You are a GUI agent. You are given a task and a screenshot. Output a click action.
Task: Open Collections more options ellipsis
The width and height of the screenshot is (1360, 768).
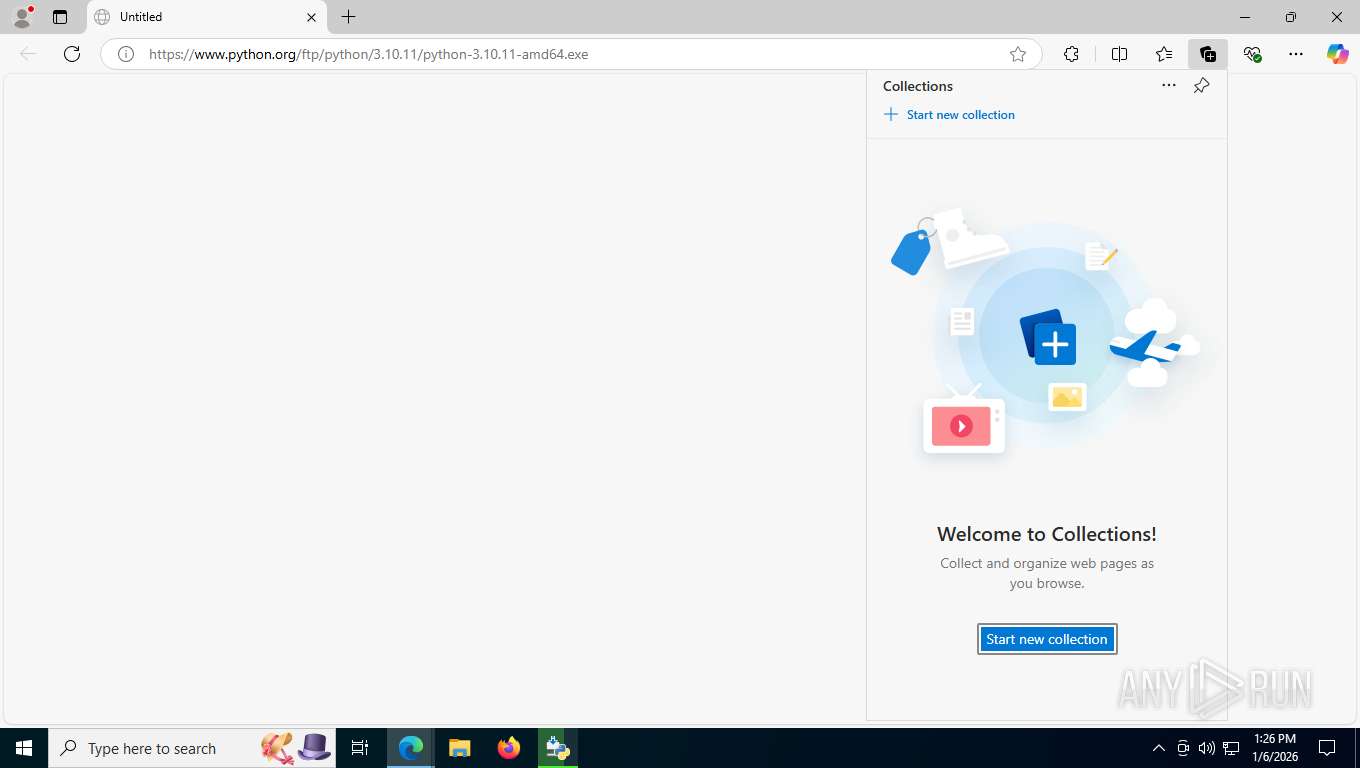click(1169, 86)
